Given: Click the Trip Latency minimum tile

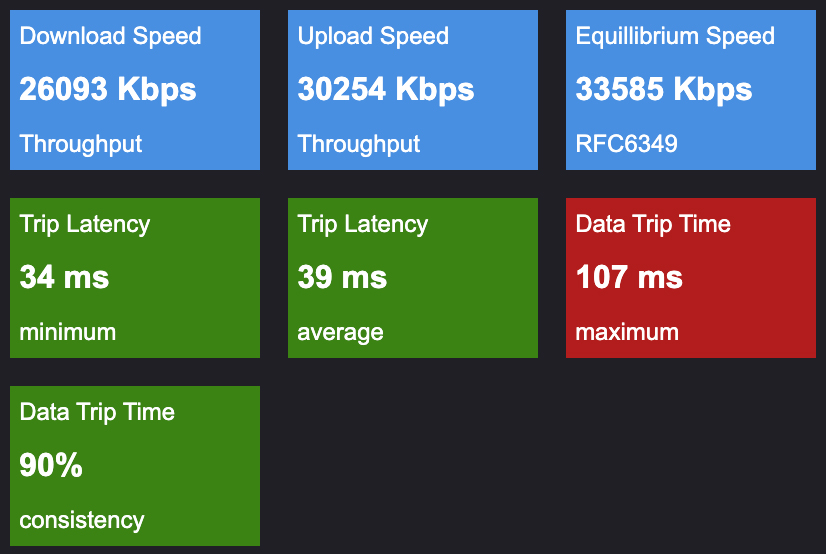Looking at the screenshot, I should pos(135,278).
